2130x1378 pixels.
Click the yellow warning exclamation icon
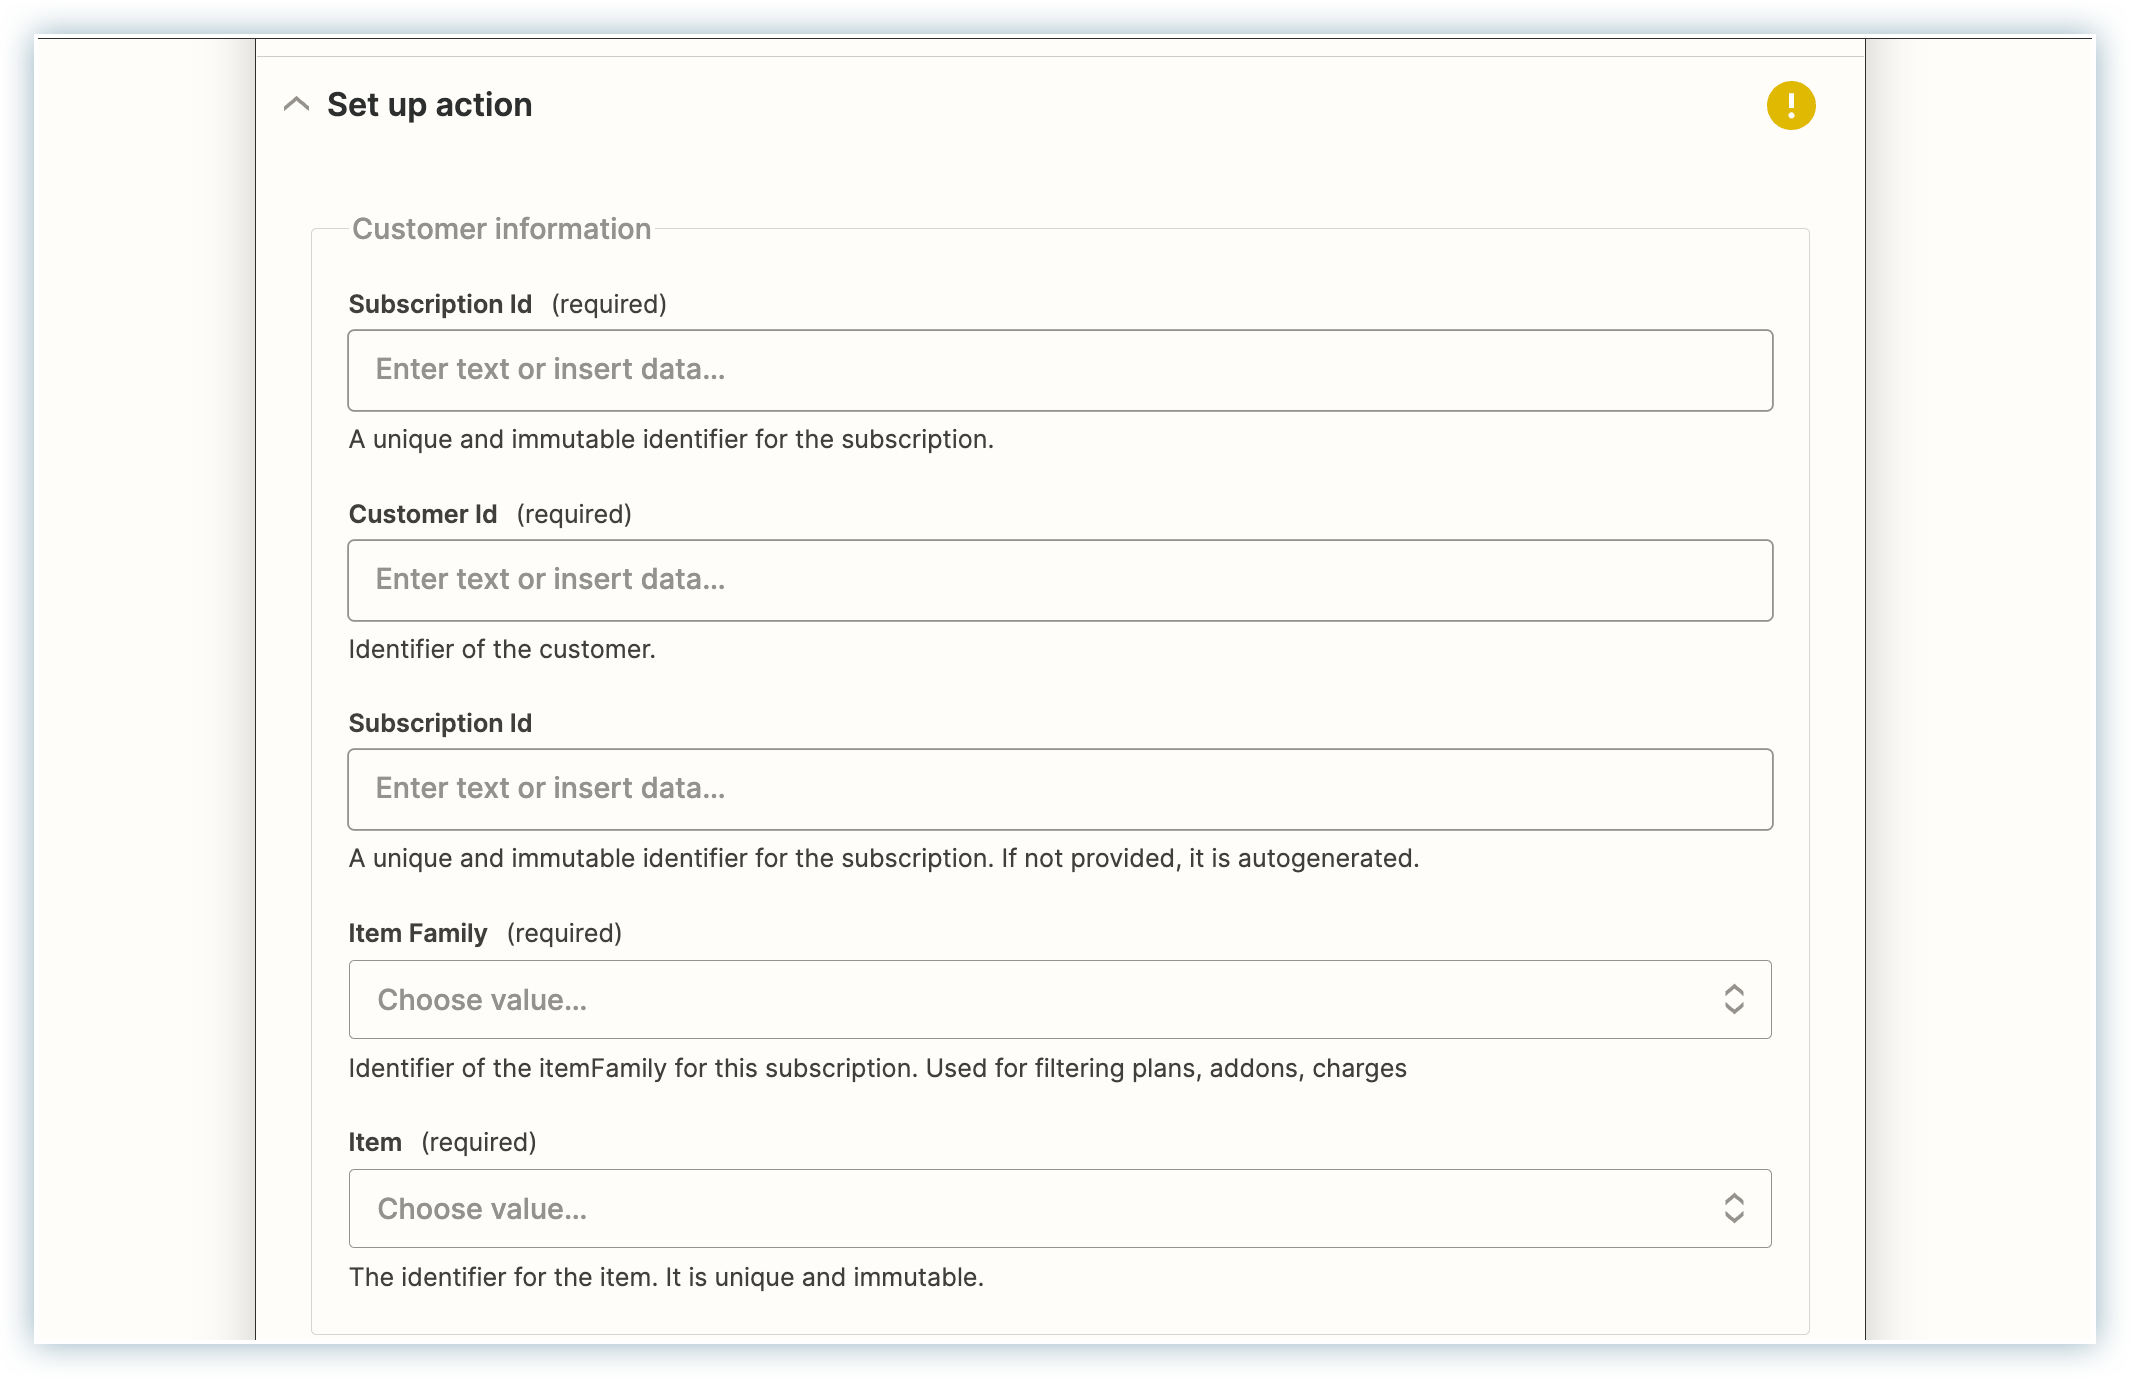(x=1790, y=105)
